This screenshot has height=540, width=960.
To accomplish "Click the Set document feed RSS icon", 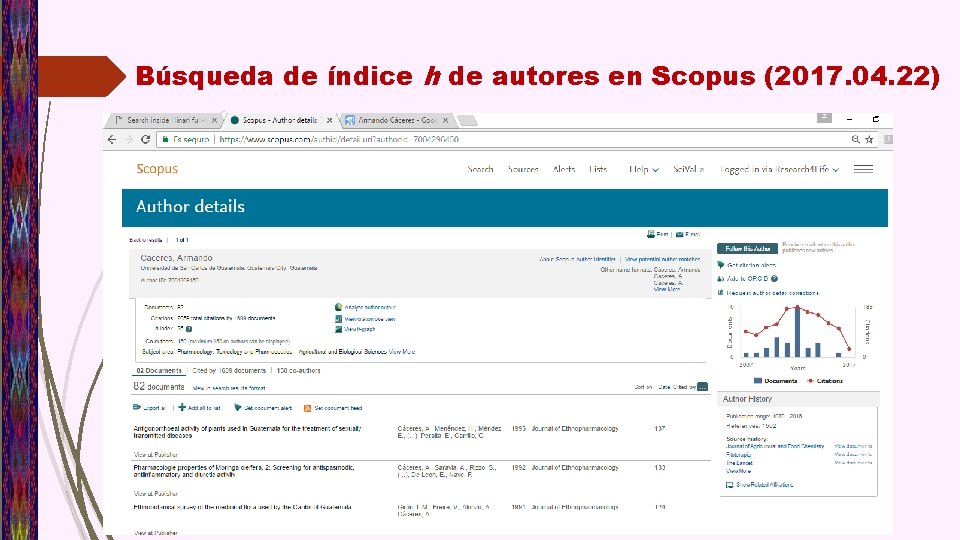I will tap(307, 408).
